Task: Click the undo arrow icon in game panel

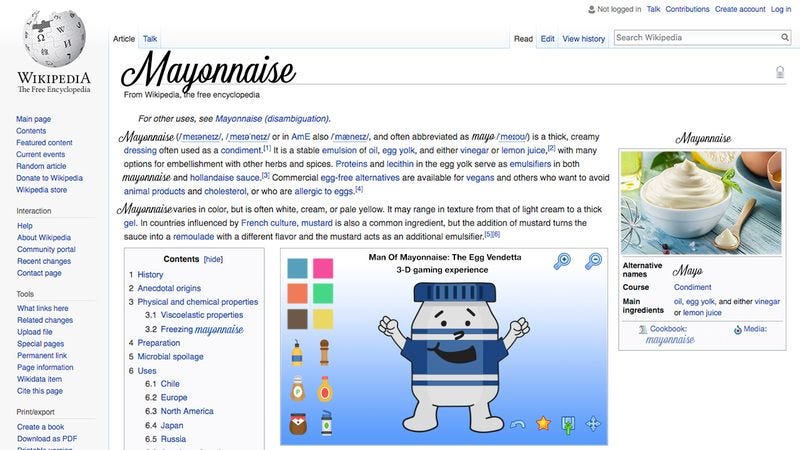Action: (517, 424)
